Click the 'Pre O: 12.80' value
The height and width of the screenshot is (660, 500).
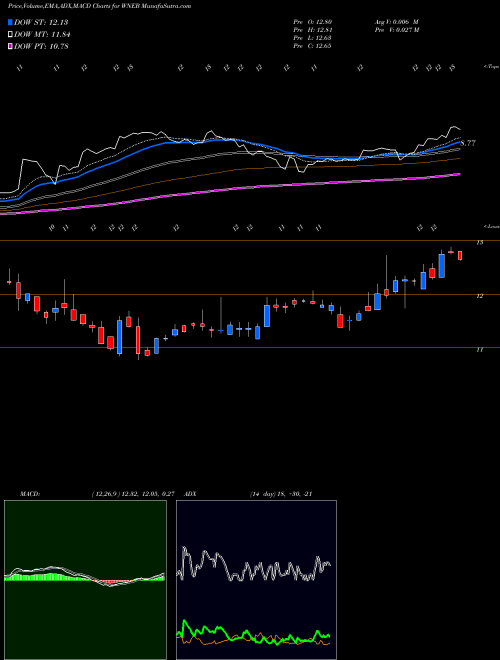click(313, 22)
